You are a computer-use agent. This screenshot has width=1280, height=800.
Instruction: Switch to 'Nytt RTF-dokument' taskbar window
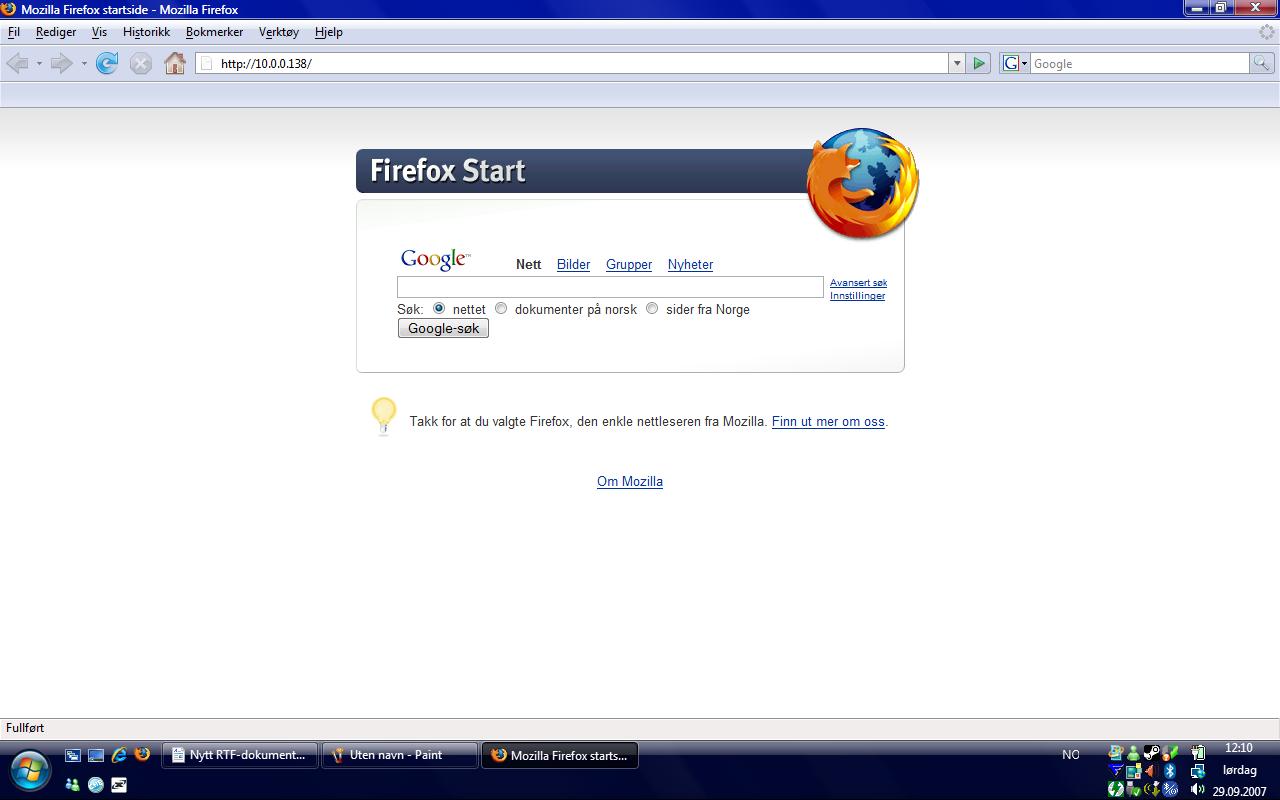point(240,755)
